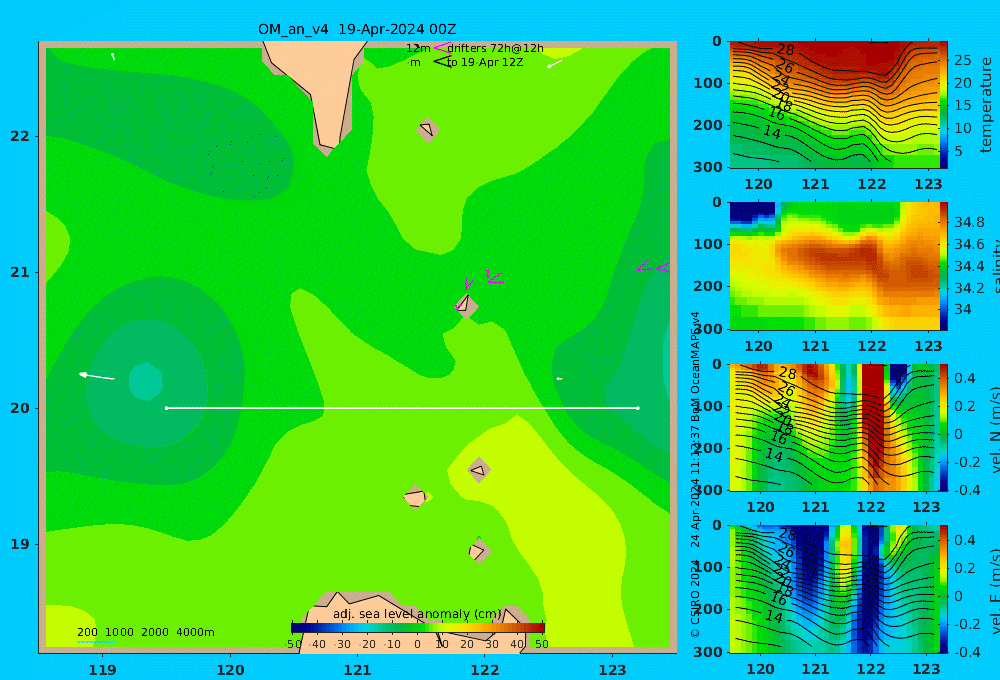The width and height of the screenshot is (1000, 680).
Task: Open the salinity section panel
Action: [835, 266]
